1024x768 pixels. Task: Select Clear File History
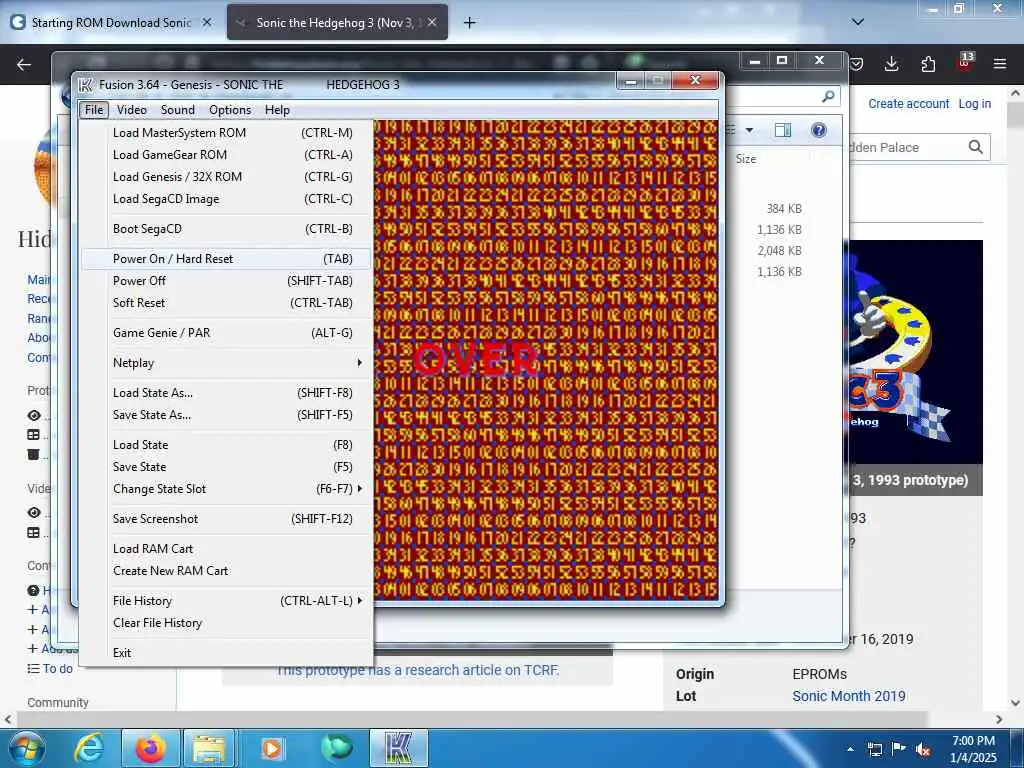click(226, 623)
